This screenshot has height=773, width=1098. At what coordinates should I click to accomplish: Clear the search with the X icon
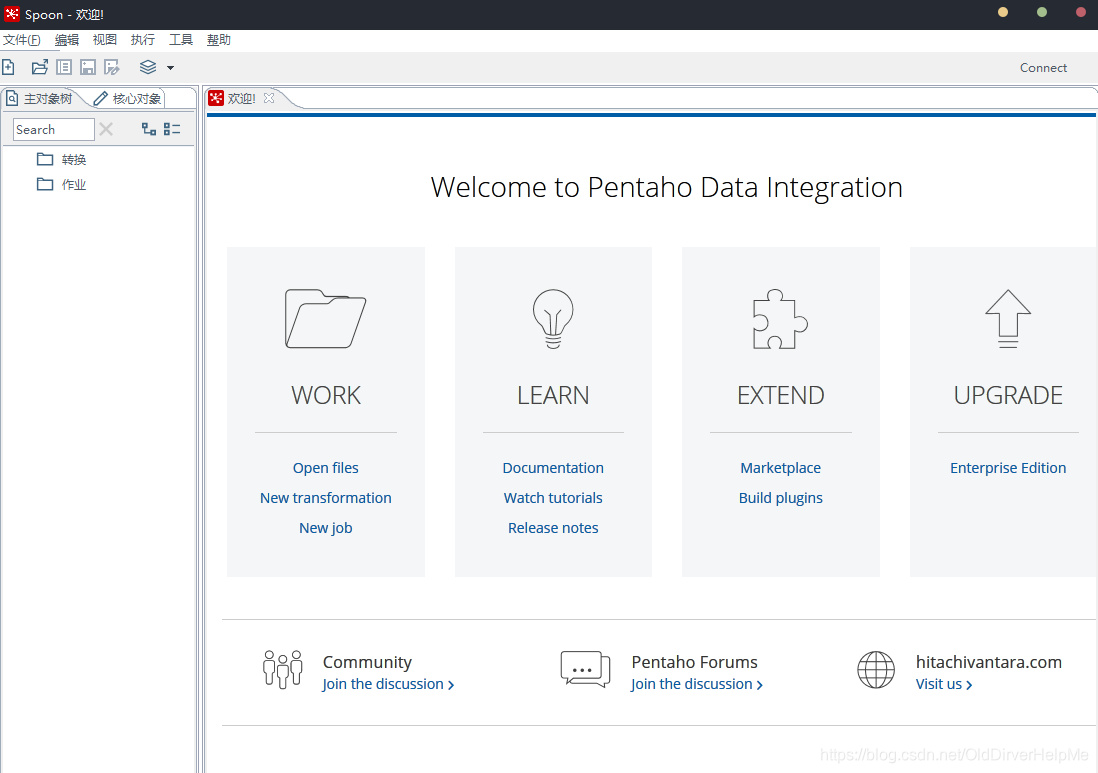[106, 129]
